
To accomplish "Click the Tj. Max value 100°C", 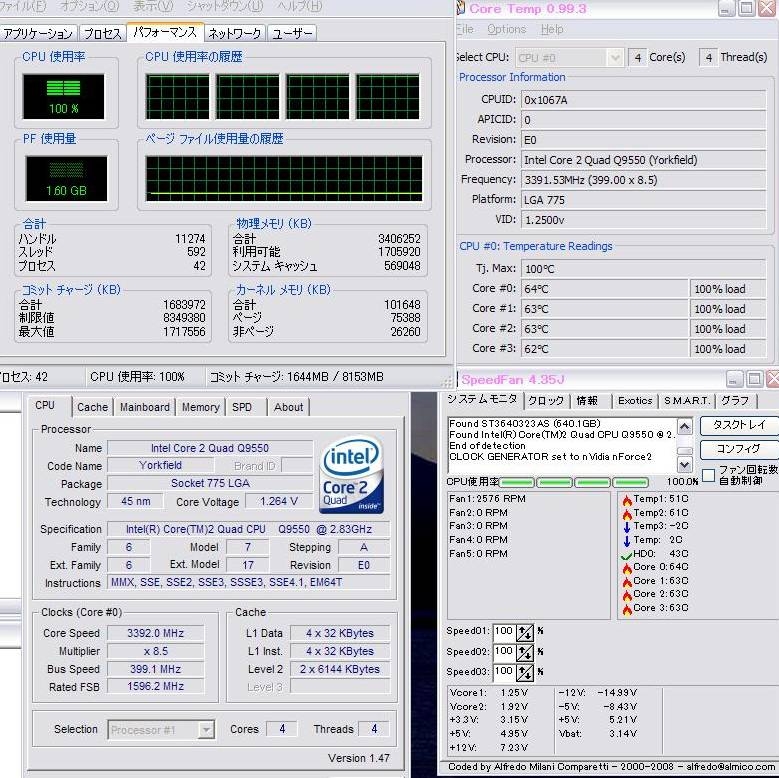I will 643,269.
